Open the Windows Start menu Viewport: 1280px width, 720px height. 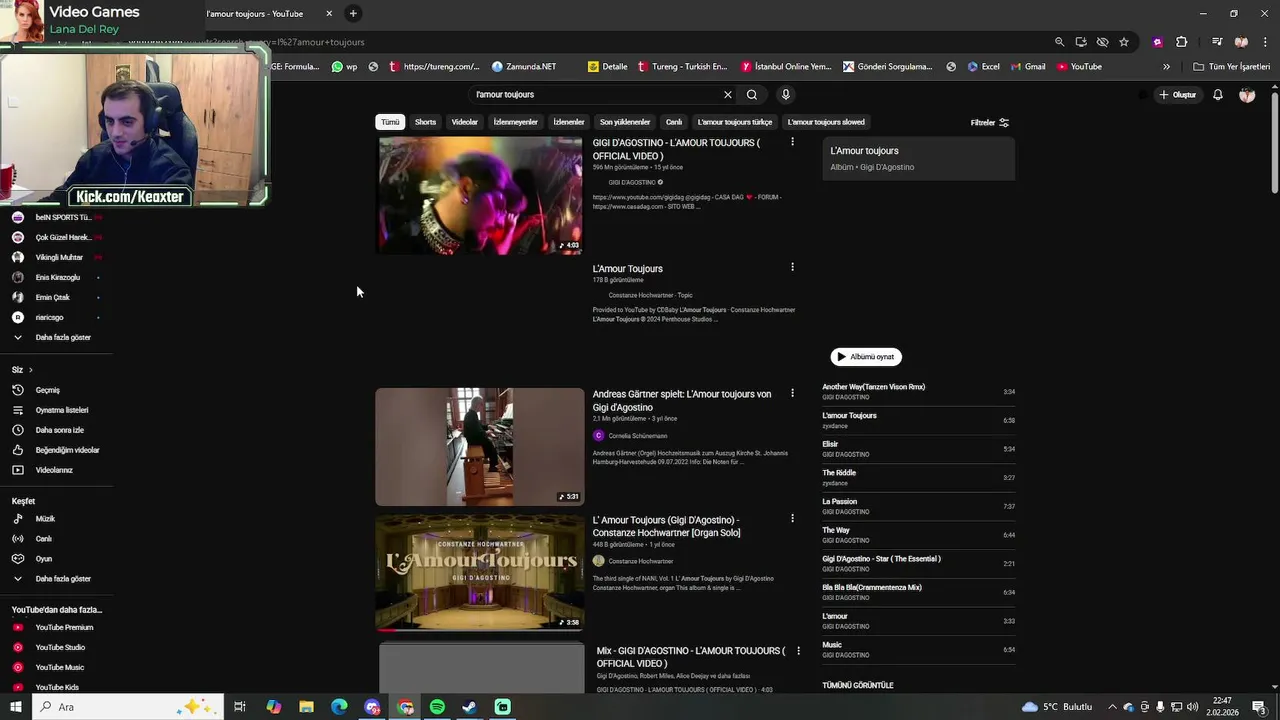(x=15, y=707)
